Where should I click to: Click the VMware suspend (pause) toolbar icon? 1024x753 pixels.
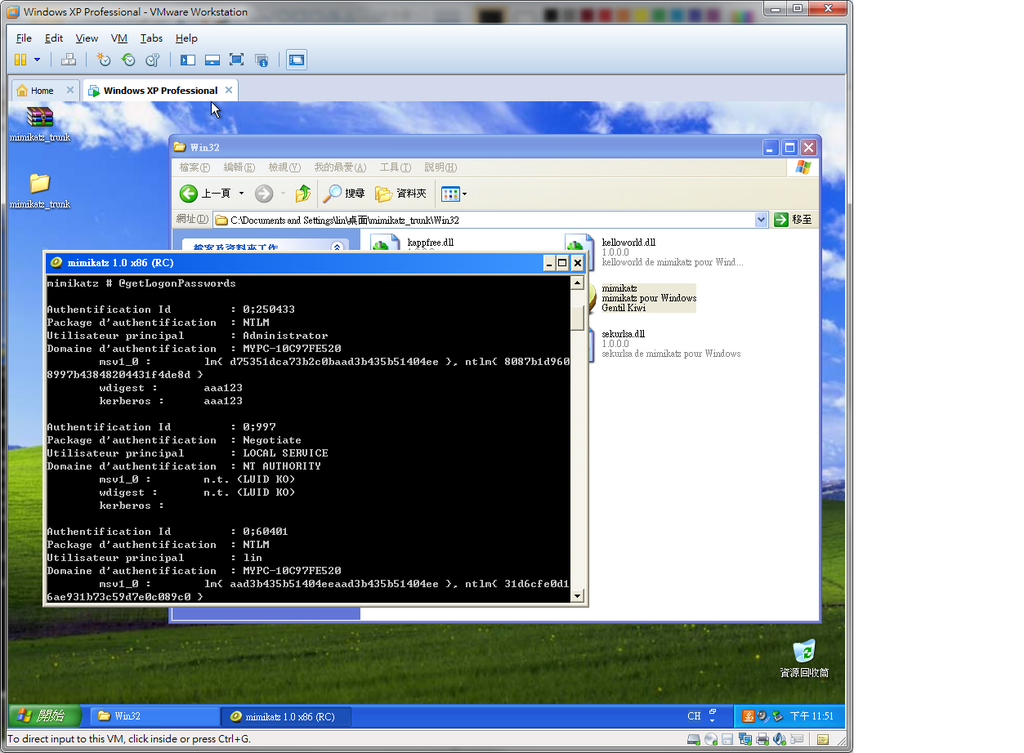(x=20, y=60)
